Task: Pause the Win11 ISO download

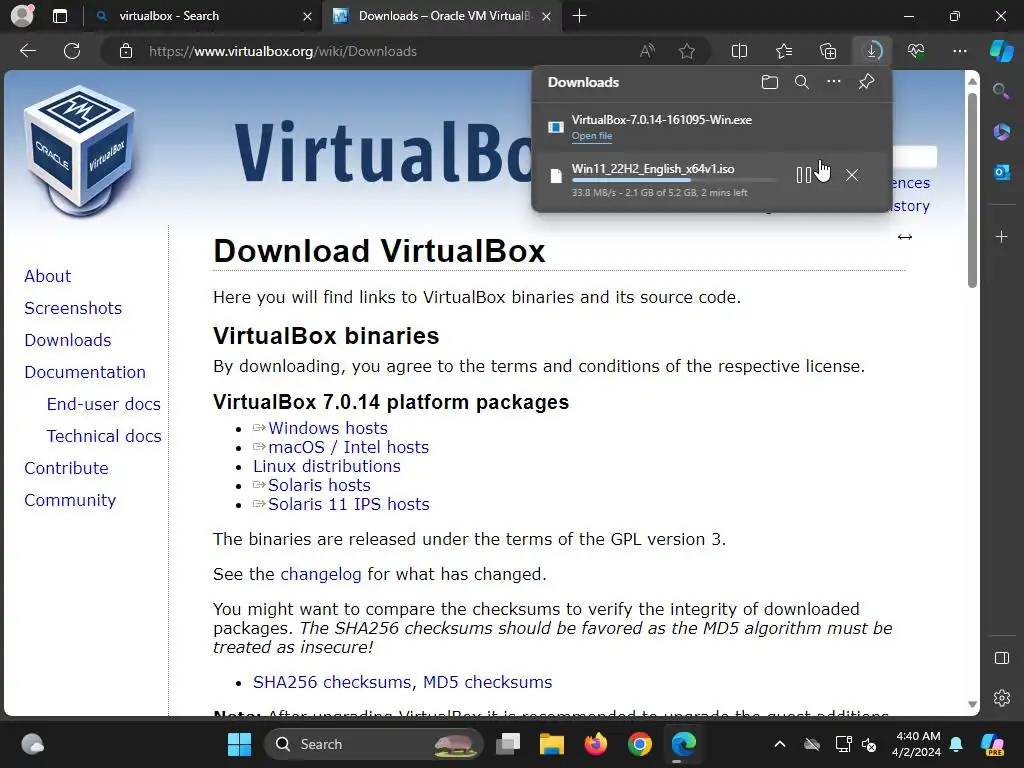Action: coord(804,175)
